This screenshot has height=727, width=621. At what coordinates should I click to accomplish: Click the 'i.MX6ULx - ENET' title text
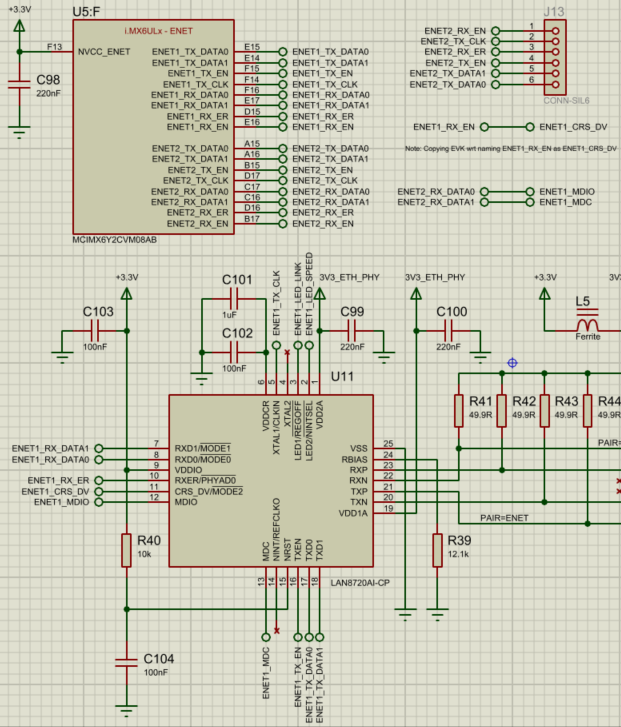[x=159, y=31]
